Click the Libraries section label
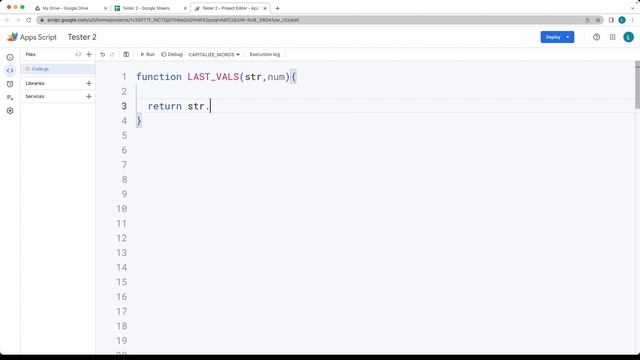Viewport: 640px width, 360px height. tap(35, 83)
